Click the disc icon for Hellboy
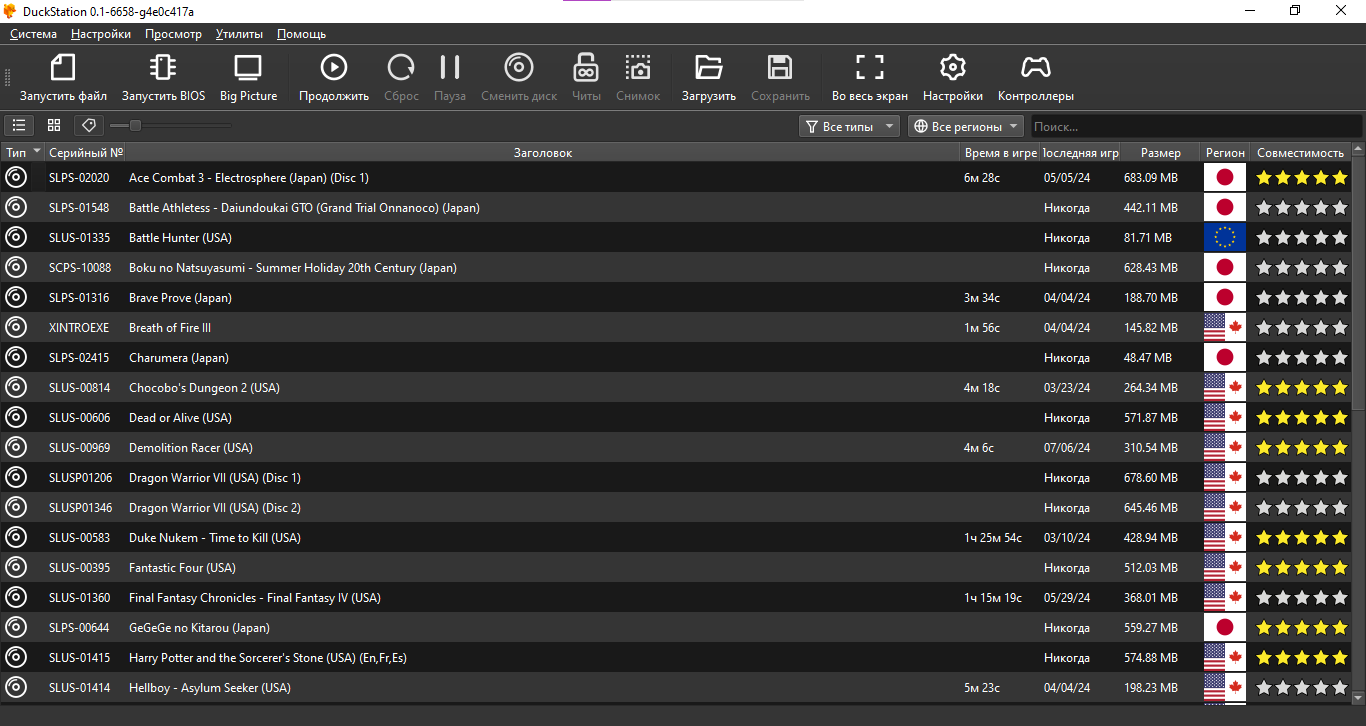The image size is (1366, 726). pos(16,688)
